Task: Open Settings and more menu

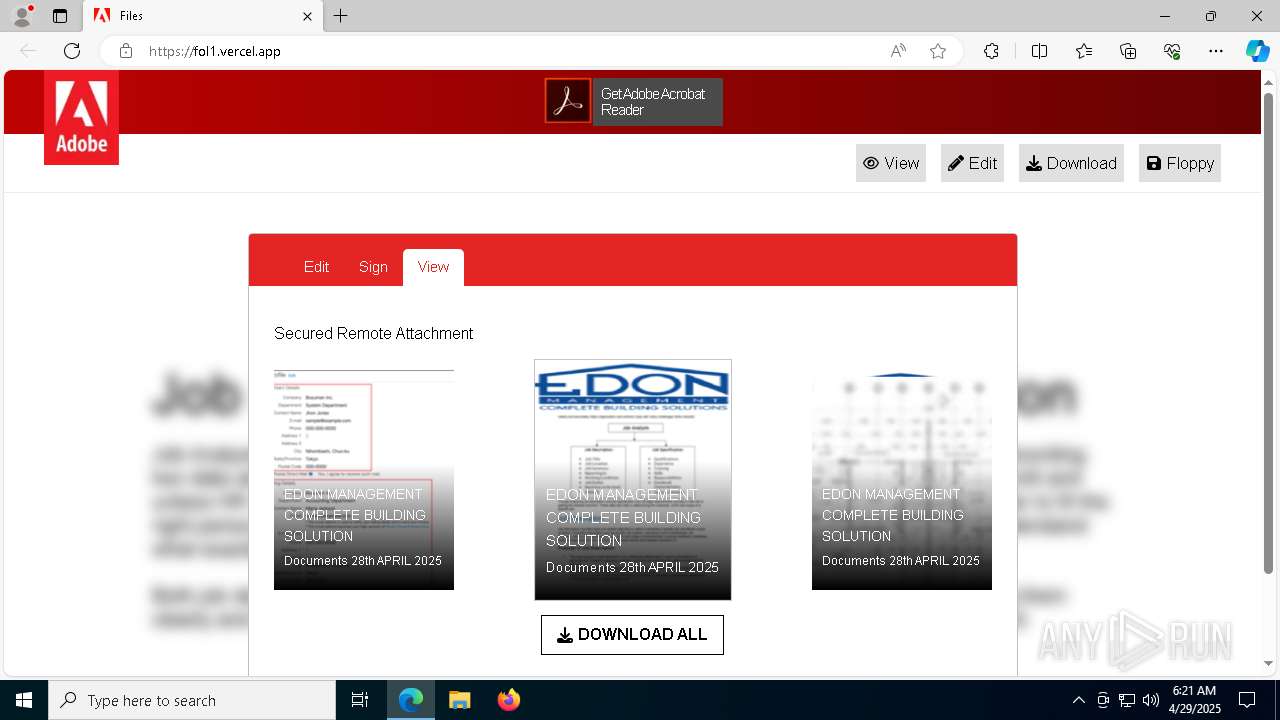Action: click(x=1216, y=51)
